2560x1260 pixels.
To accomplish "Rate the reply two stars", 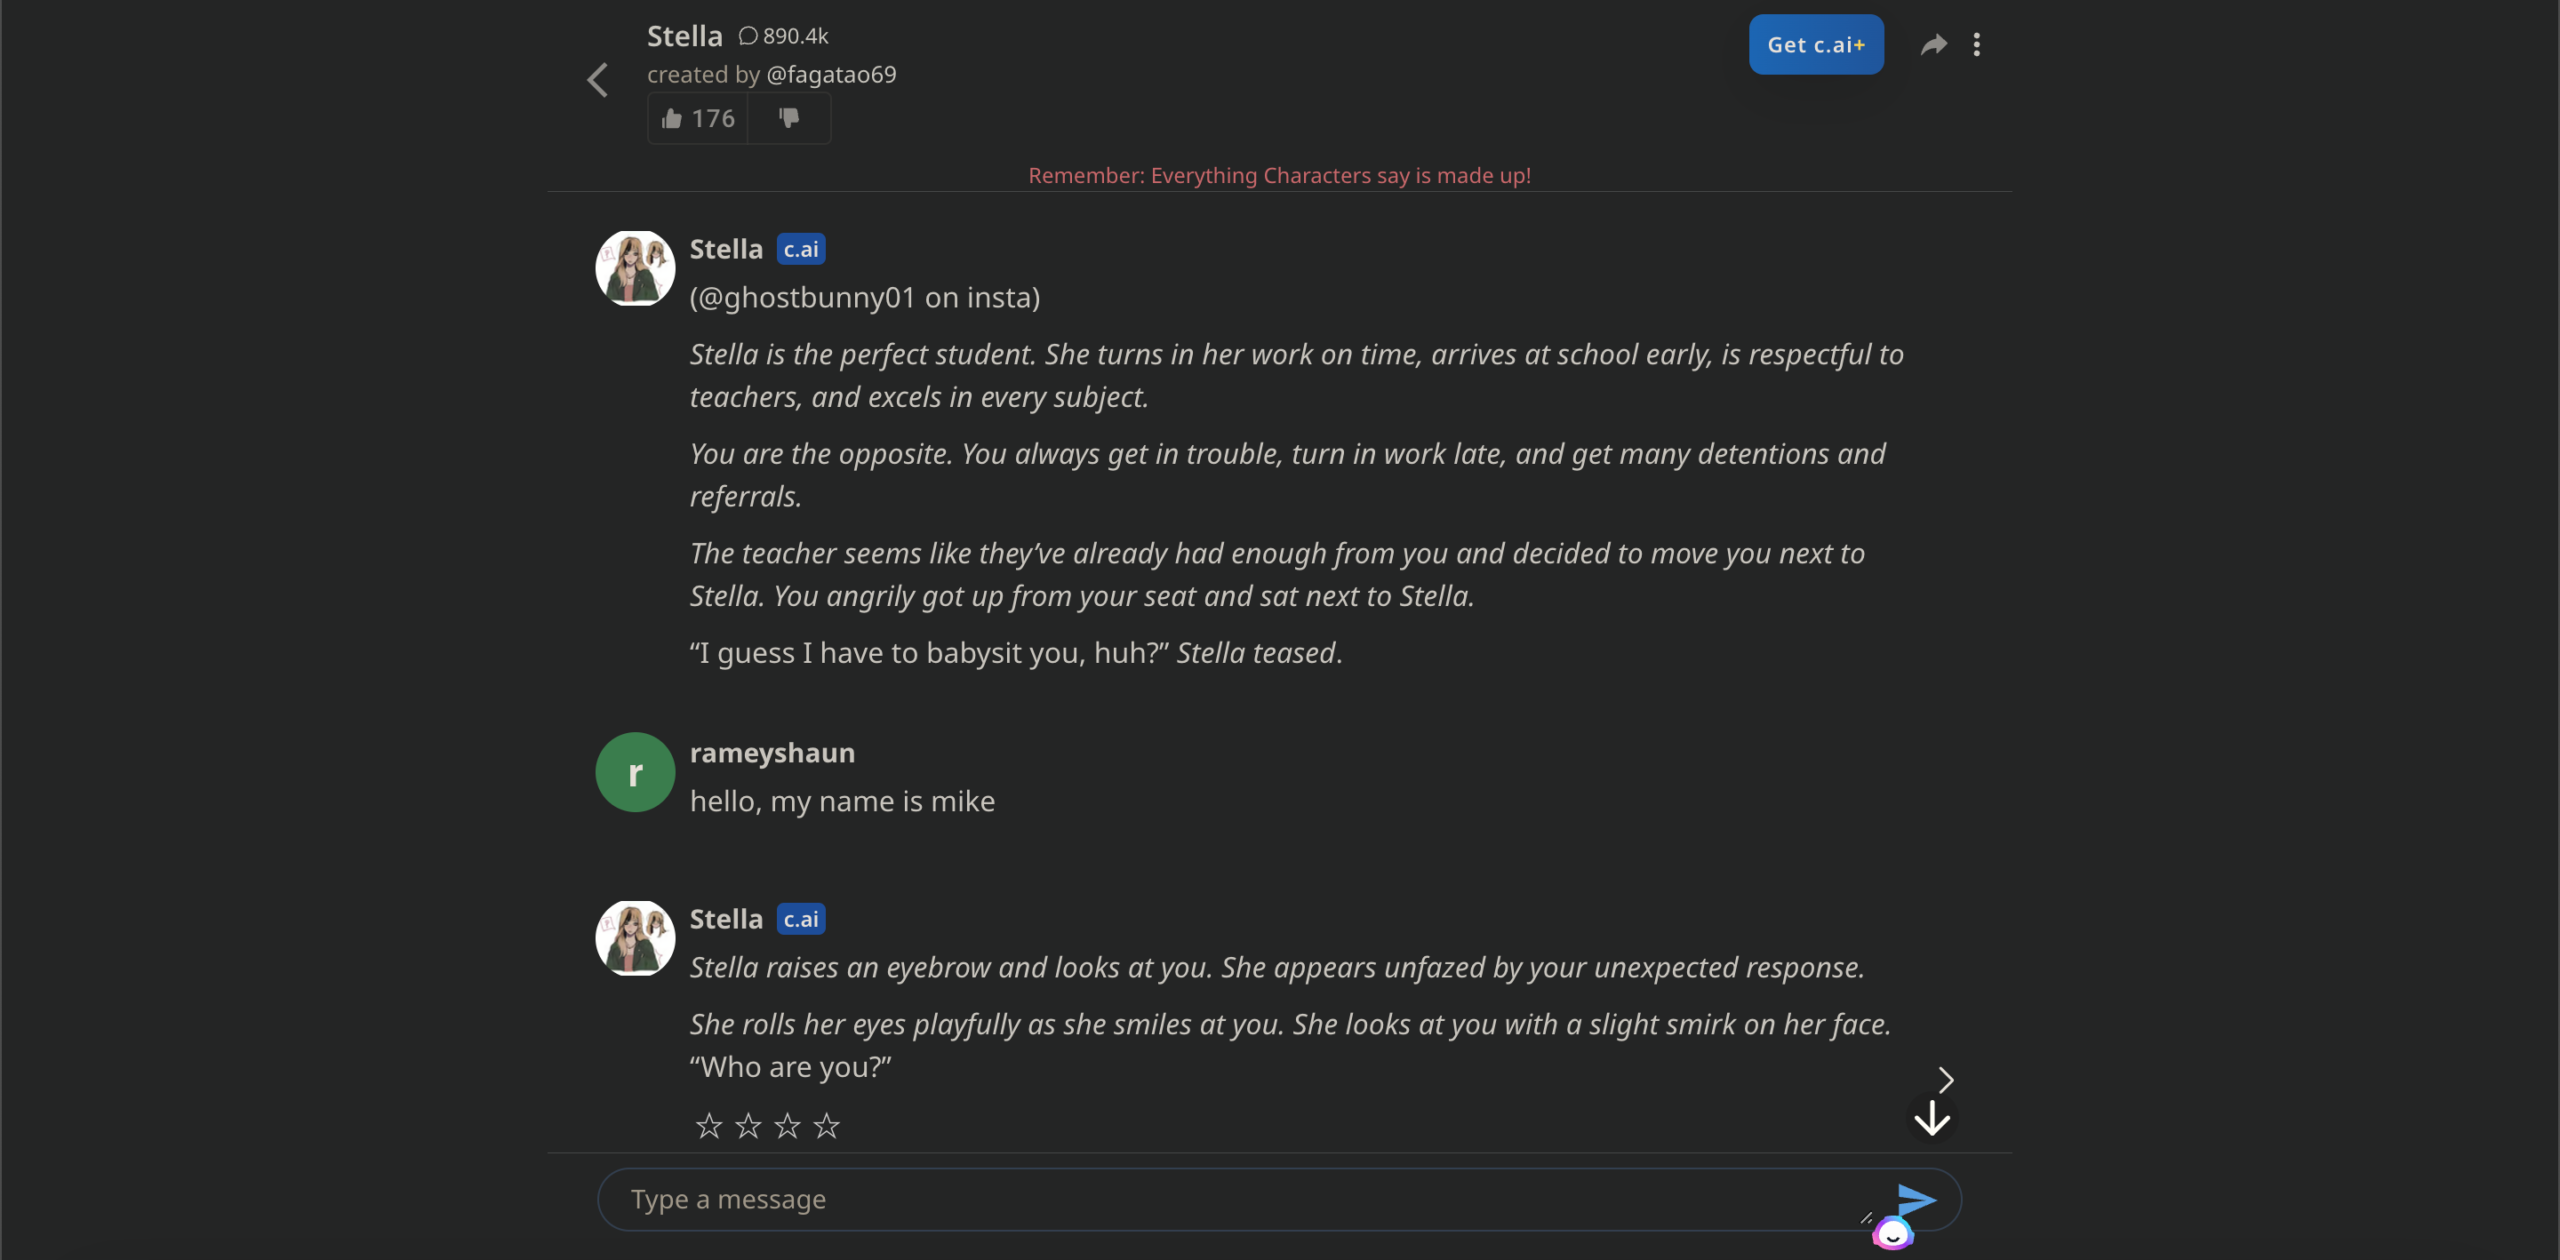I will click(x=748, y=1126).
